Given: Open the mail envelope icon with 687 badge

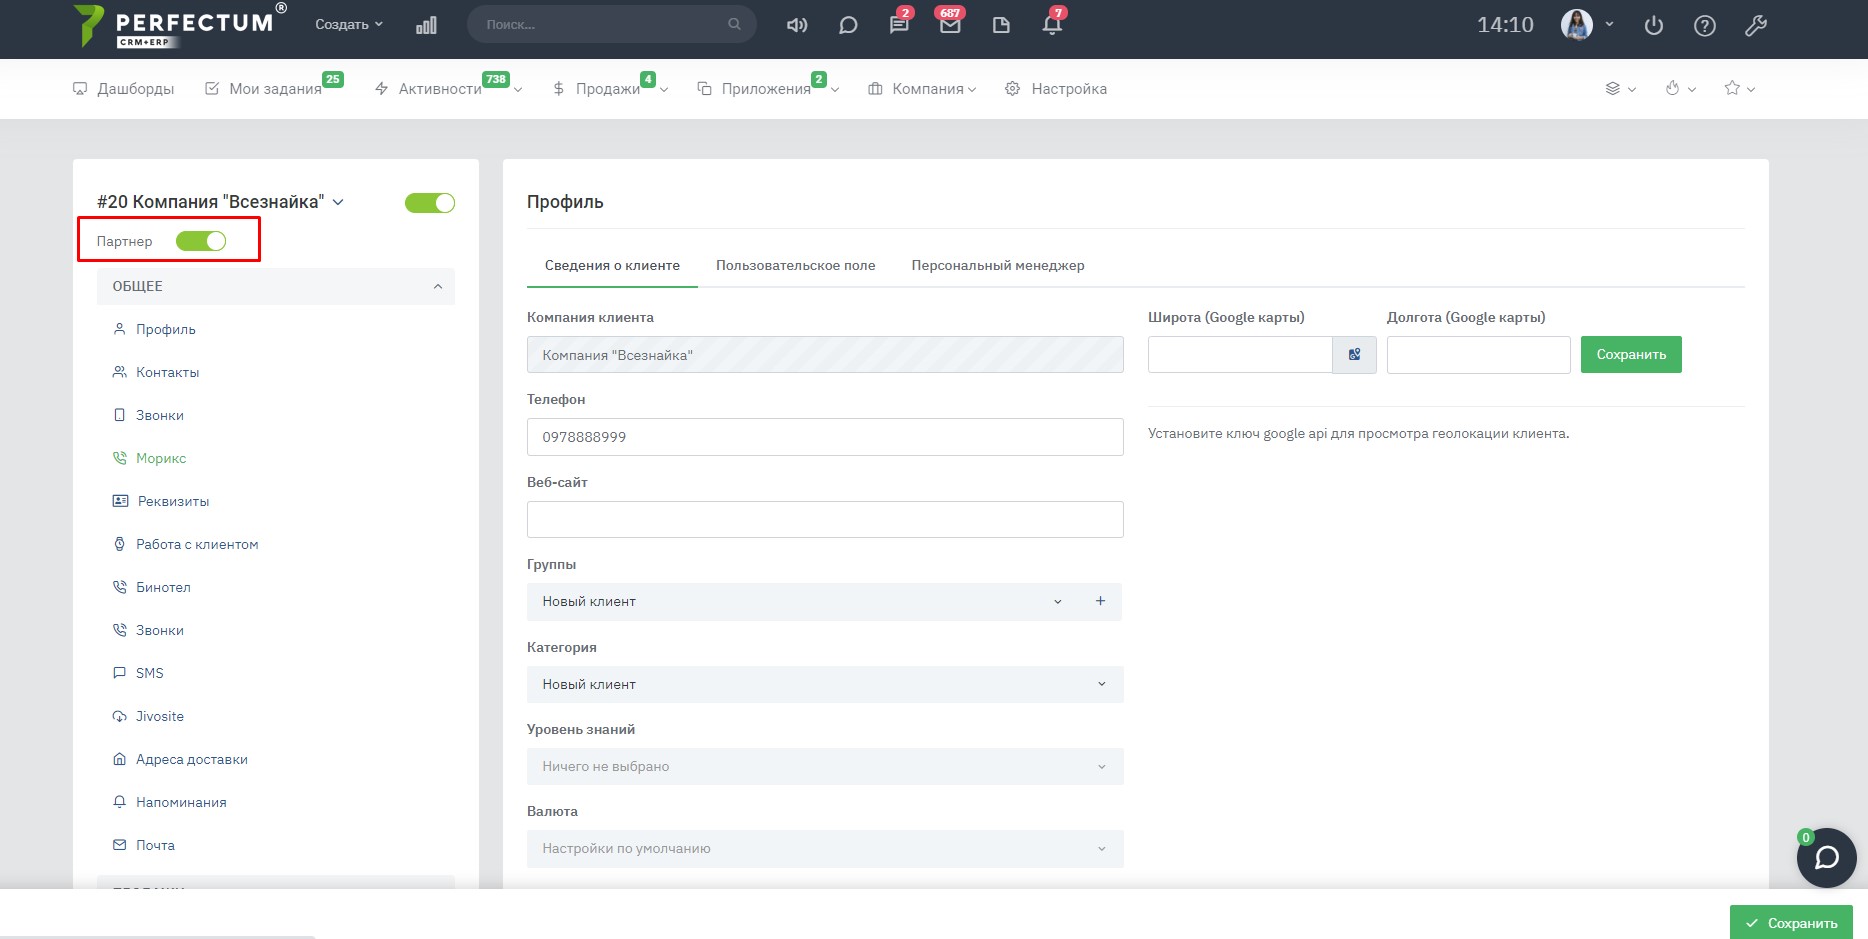Looking at the screenshot, I should [949, 25].
